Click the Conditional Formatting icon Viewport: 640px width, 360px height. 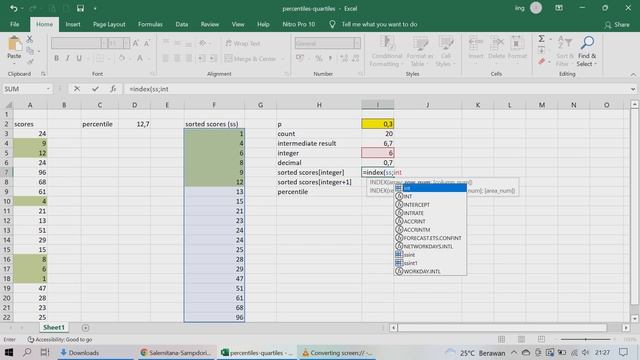pos(387,43)
